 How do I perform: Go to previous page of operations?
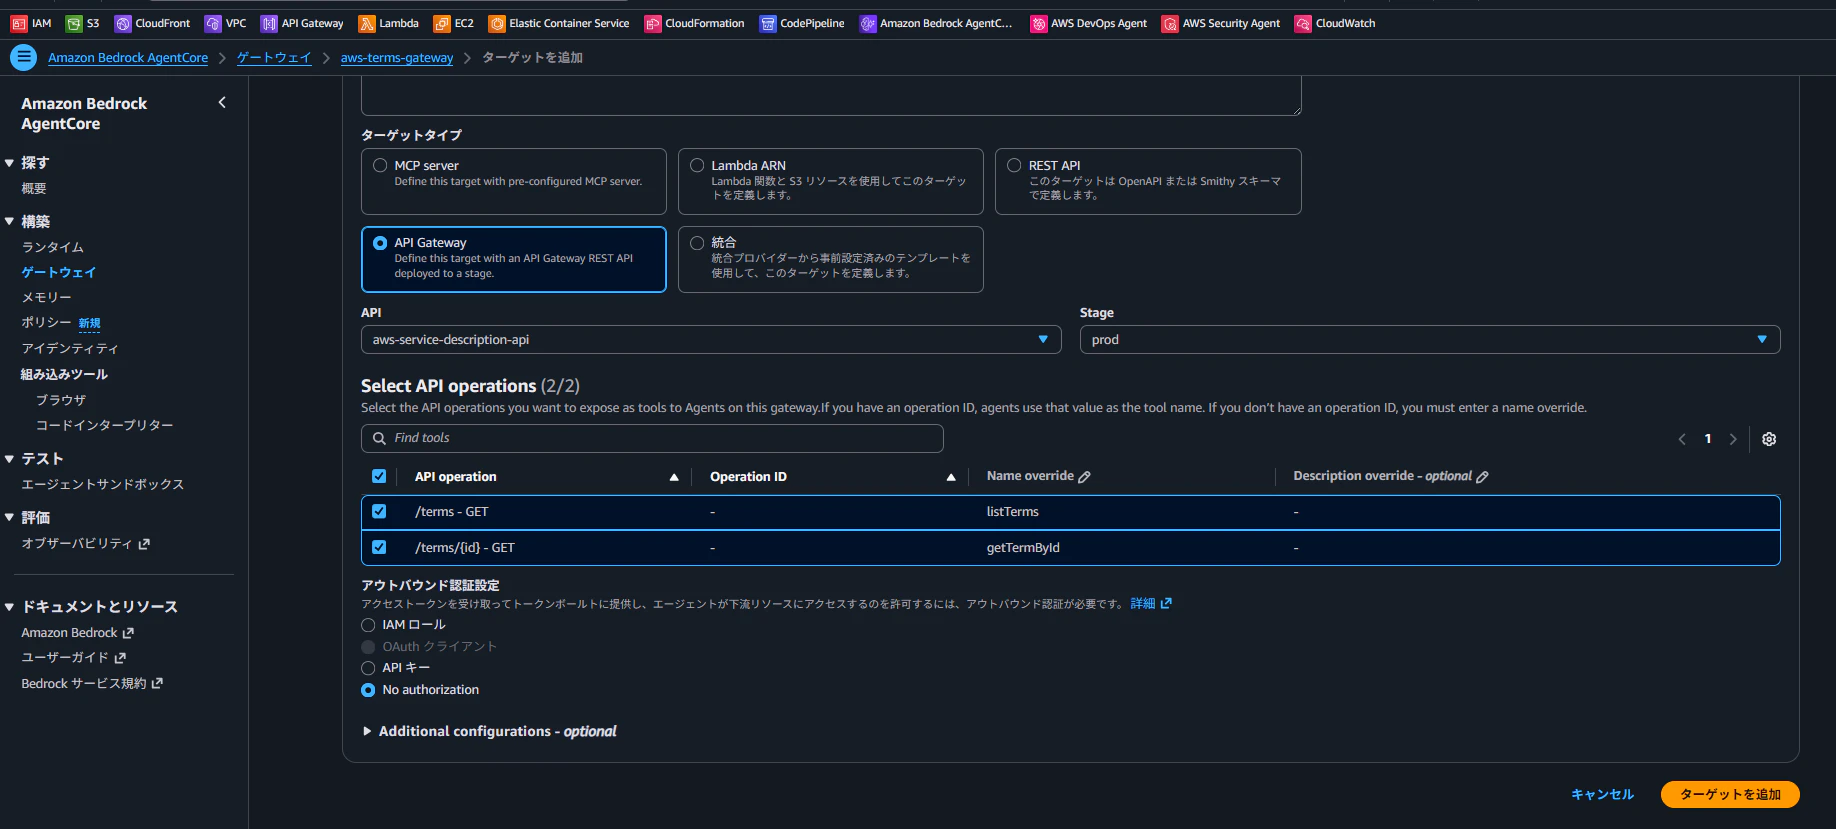pyautogui.click(x=1682, y=439)
